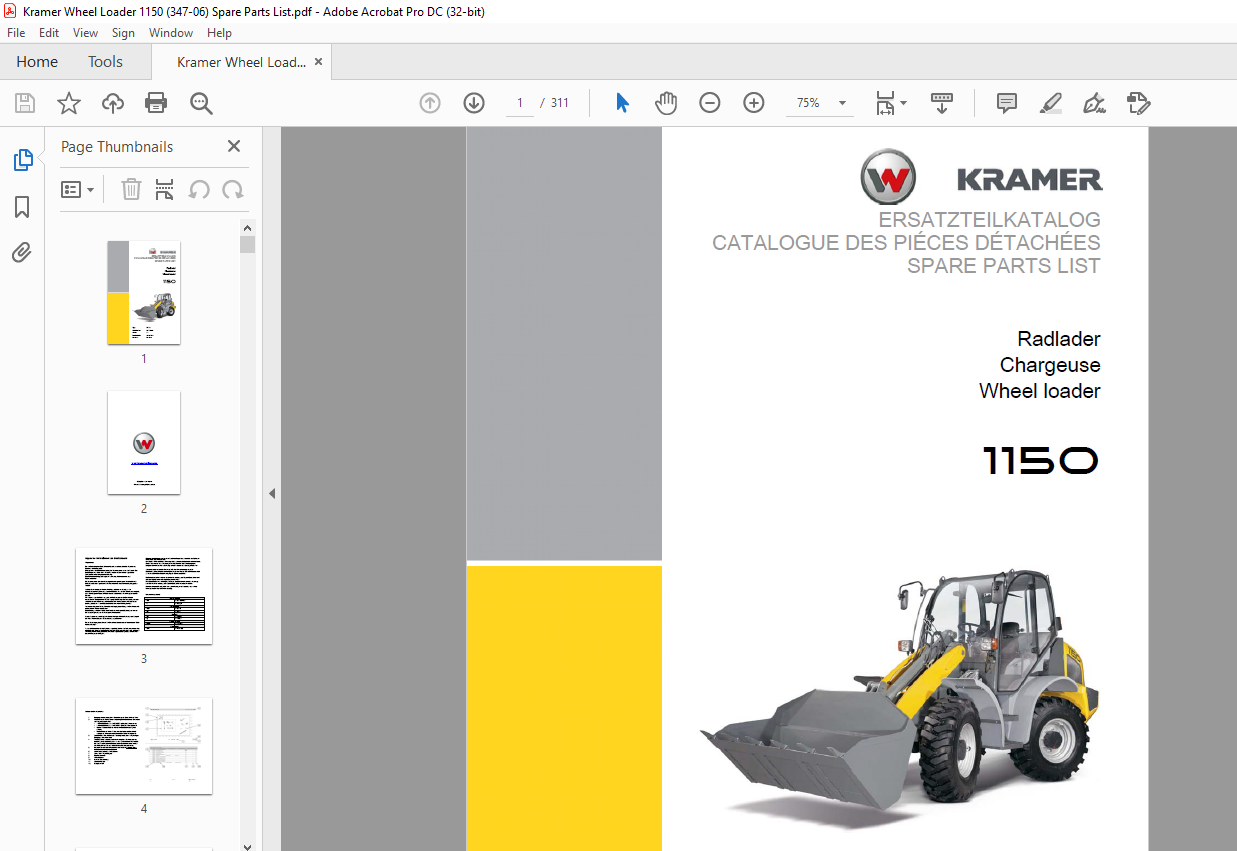This screenshot has width=1237, height=851.
Task: Bookmark with the star icon
Action: click(x=68, y=103)
